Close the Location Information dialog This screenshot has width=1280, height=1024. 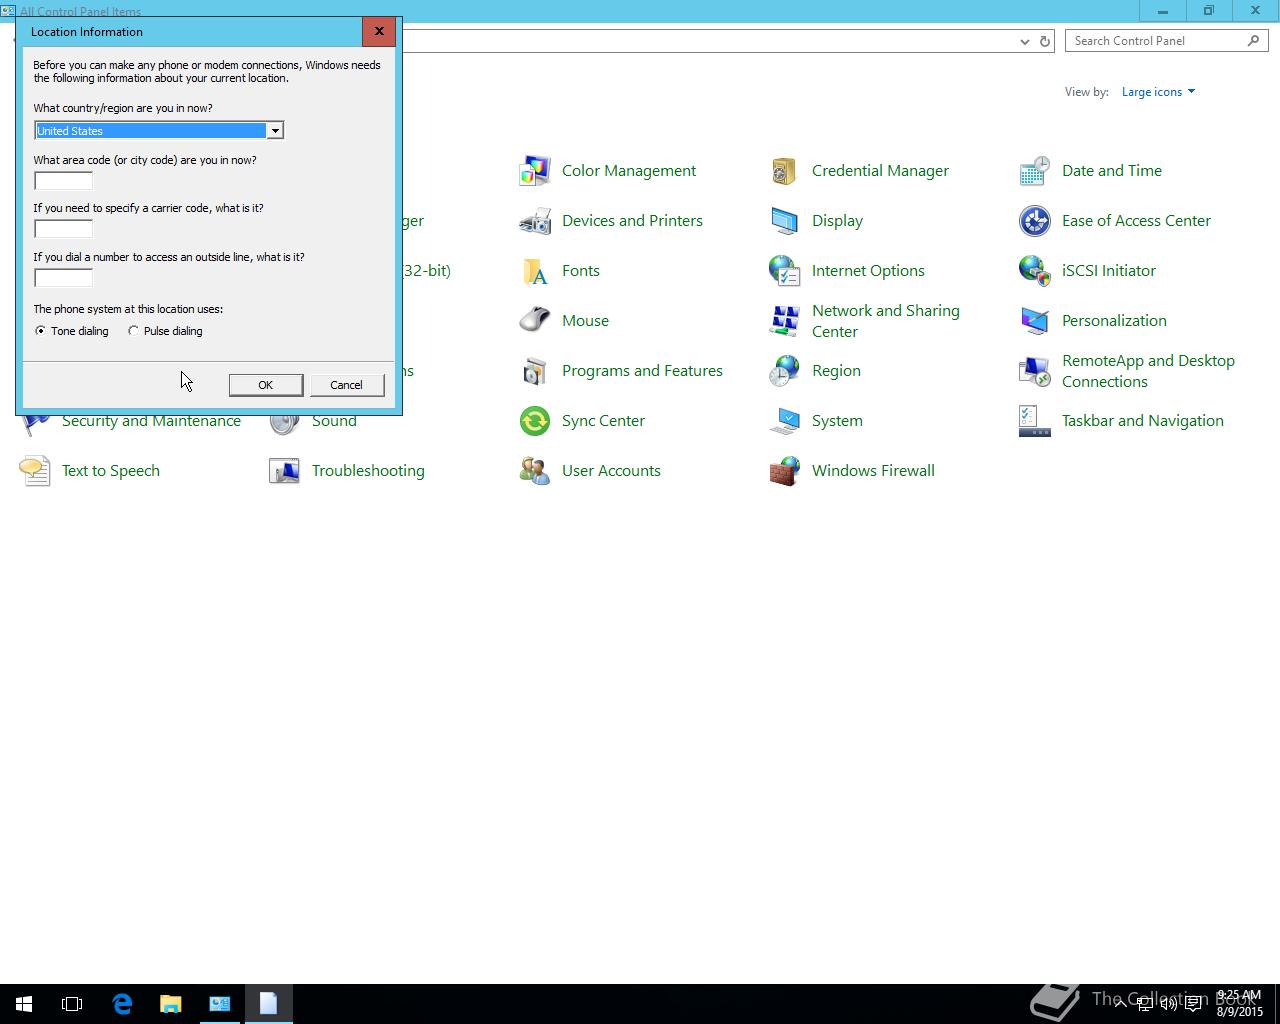pos(379,31)
